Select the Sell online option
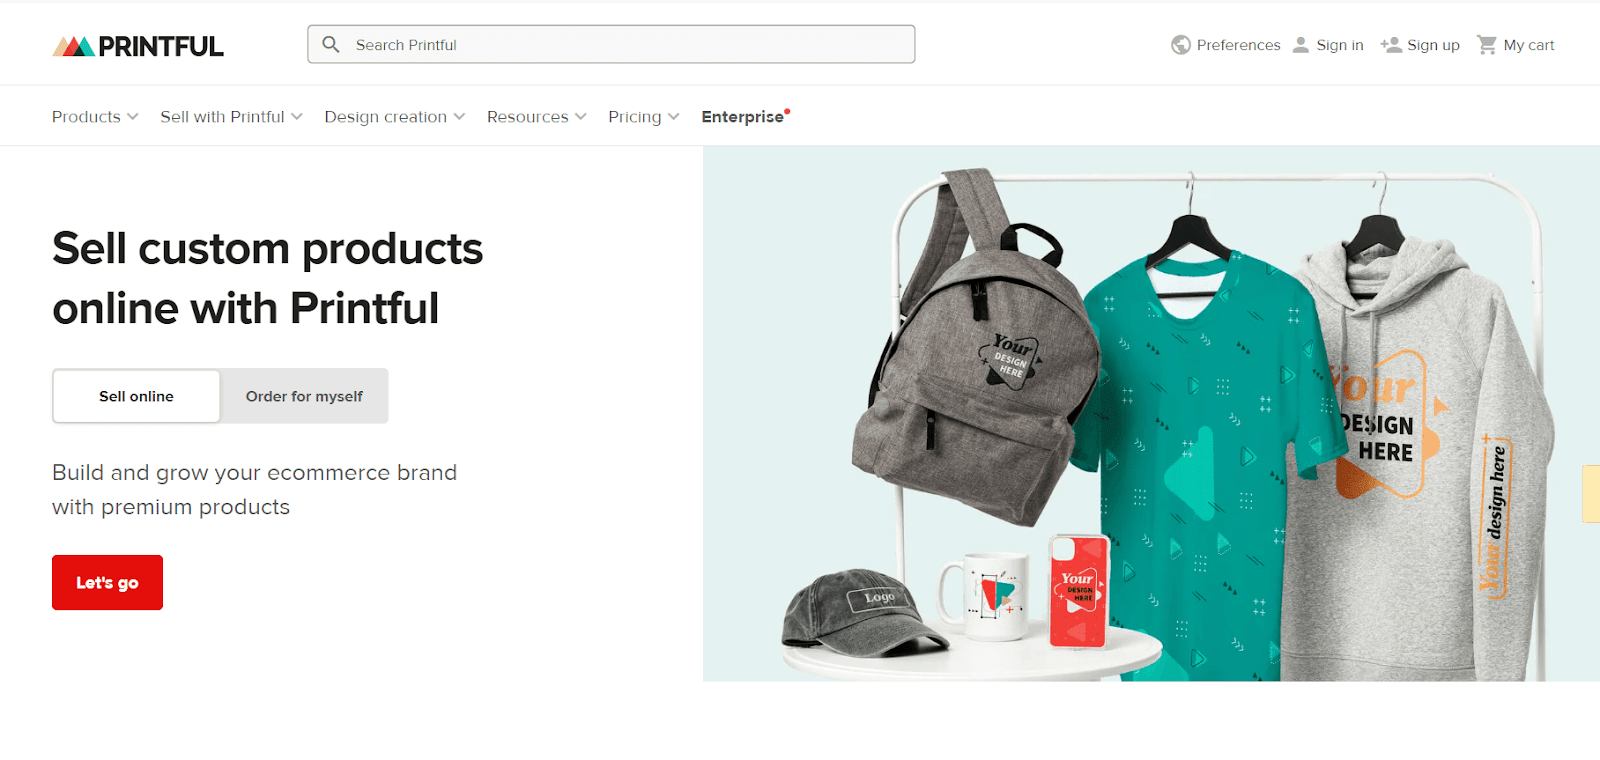Screen dimensions: 1600x760 pos(136,396)
